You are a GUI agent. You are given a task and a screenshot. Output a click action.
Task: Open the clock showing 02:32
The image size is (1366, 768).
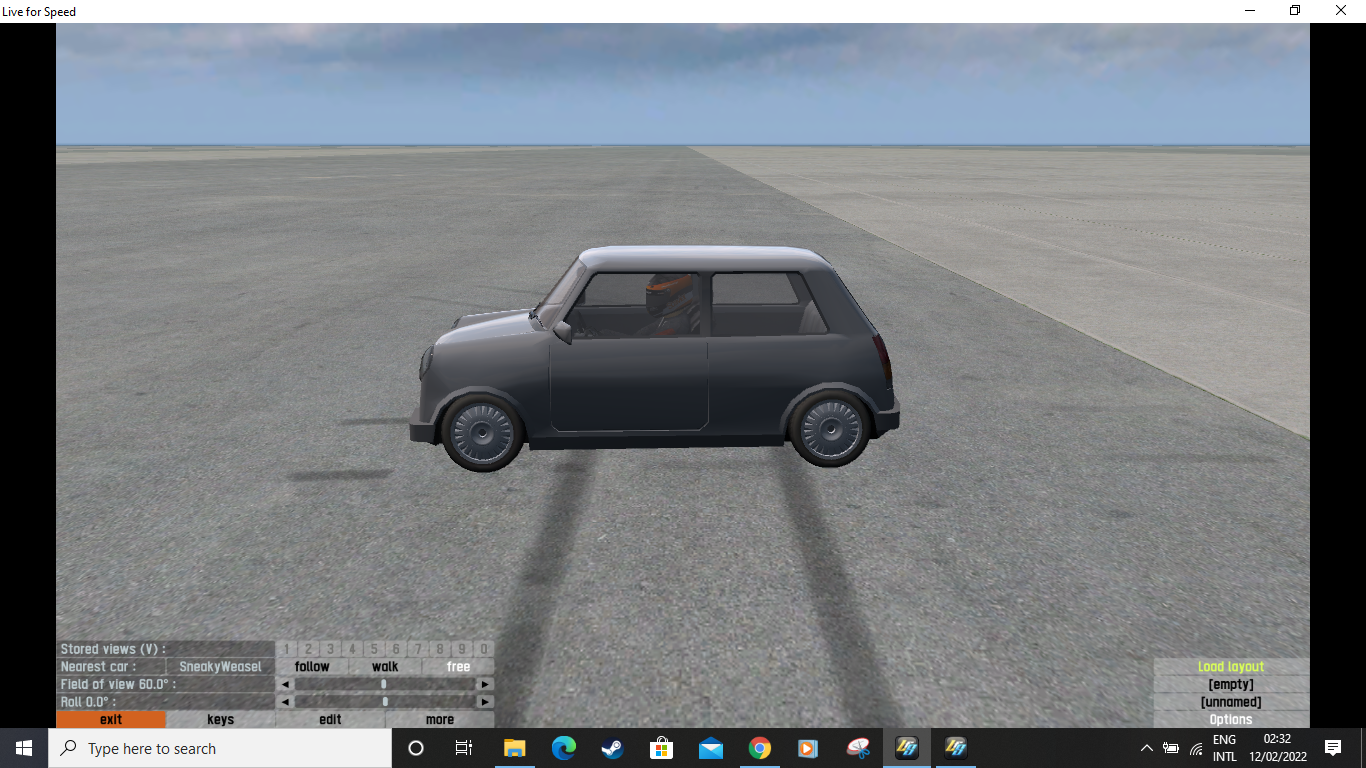[x=1277, y=748]
